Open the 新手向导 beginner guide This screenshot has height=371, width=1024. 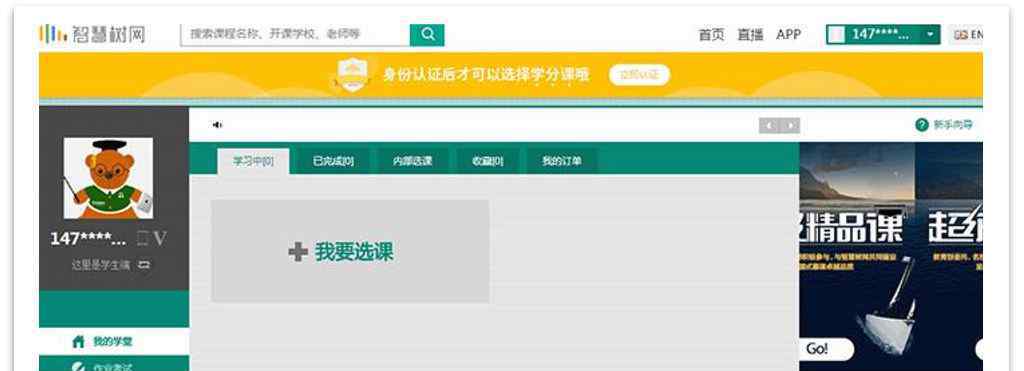pos(953,125)
